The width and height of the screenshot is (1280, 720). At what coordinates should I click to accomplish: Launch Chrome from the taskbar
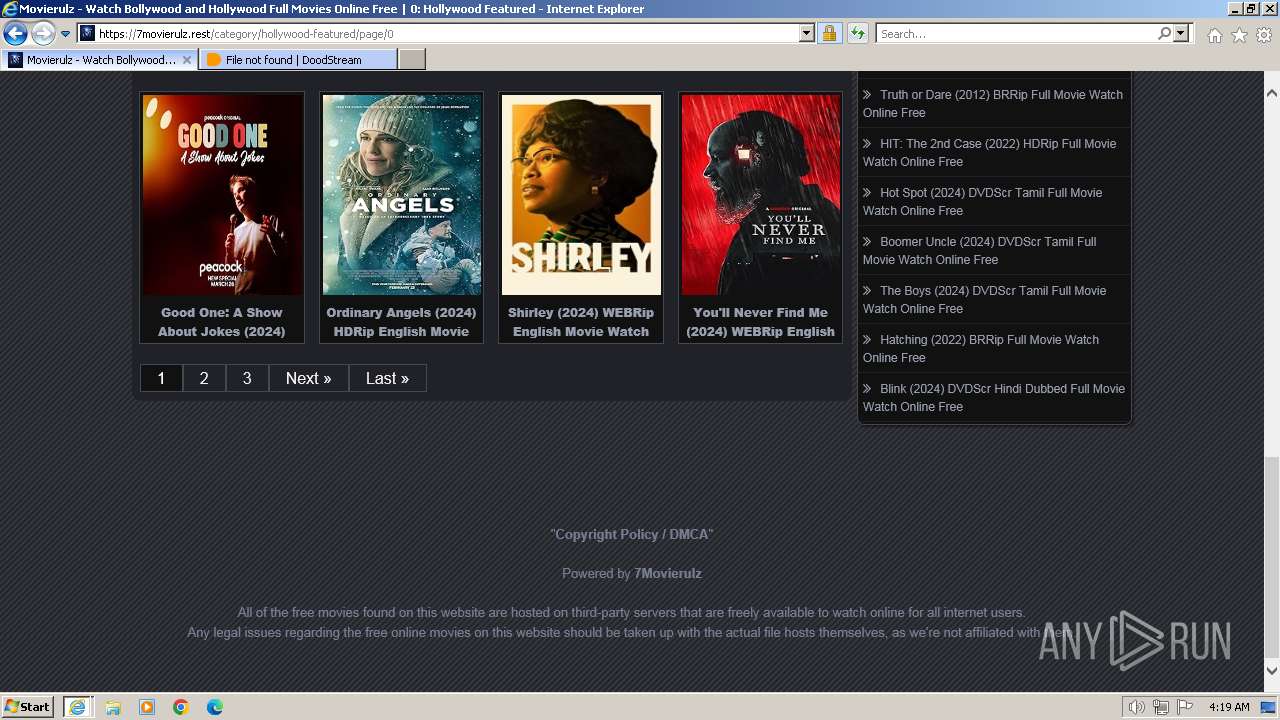click(x=181, y=707)
